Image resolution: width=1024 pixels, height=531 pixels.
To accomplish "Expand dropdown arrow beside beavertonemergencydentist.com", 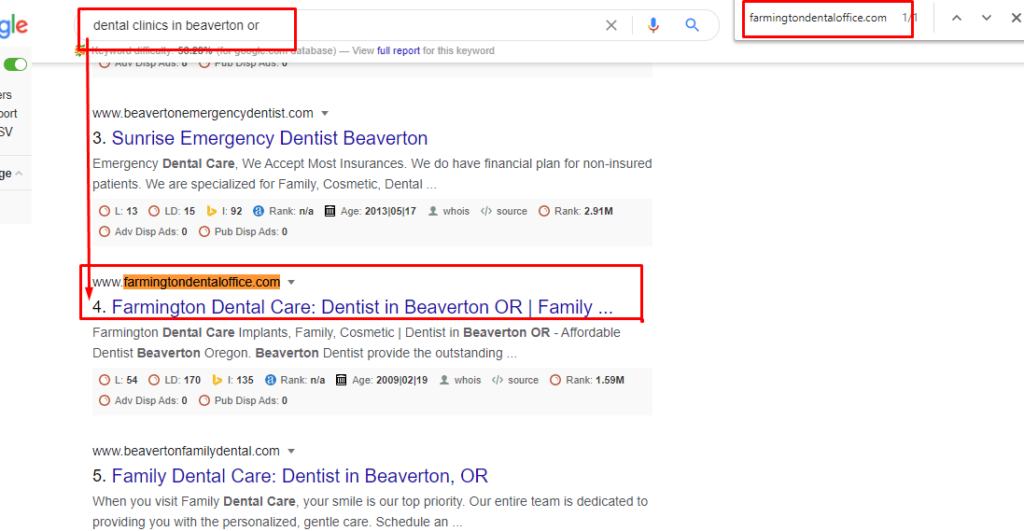I will pyautogui.click(x=325, y=113).
